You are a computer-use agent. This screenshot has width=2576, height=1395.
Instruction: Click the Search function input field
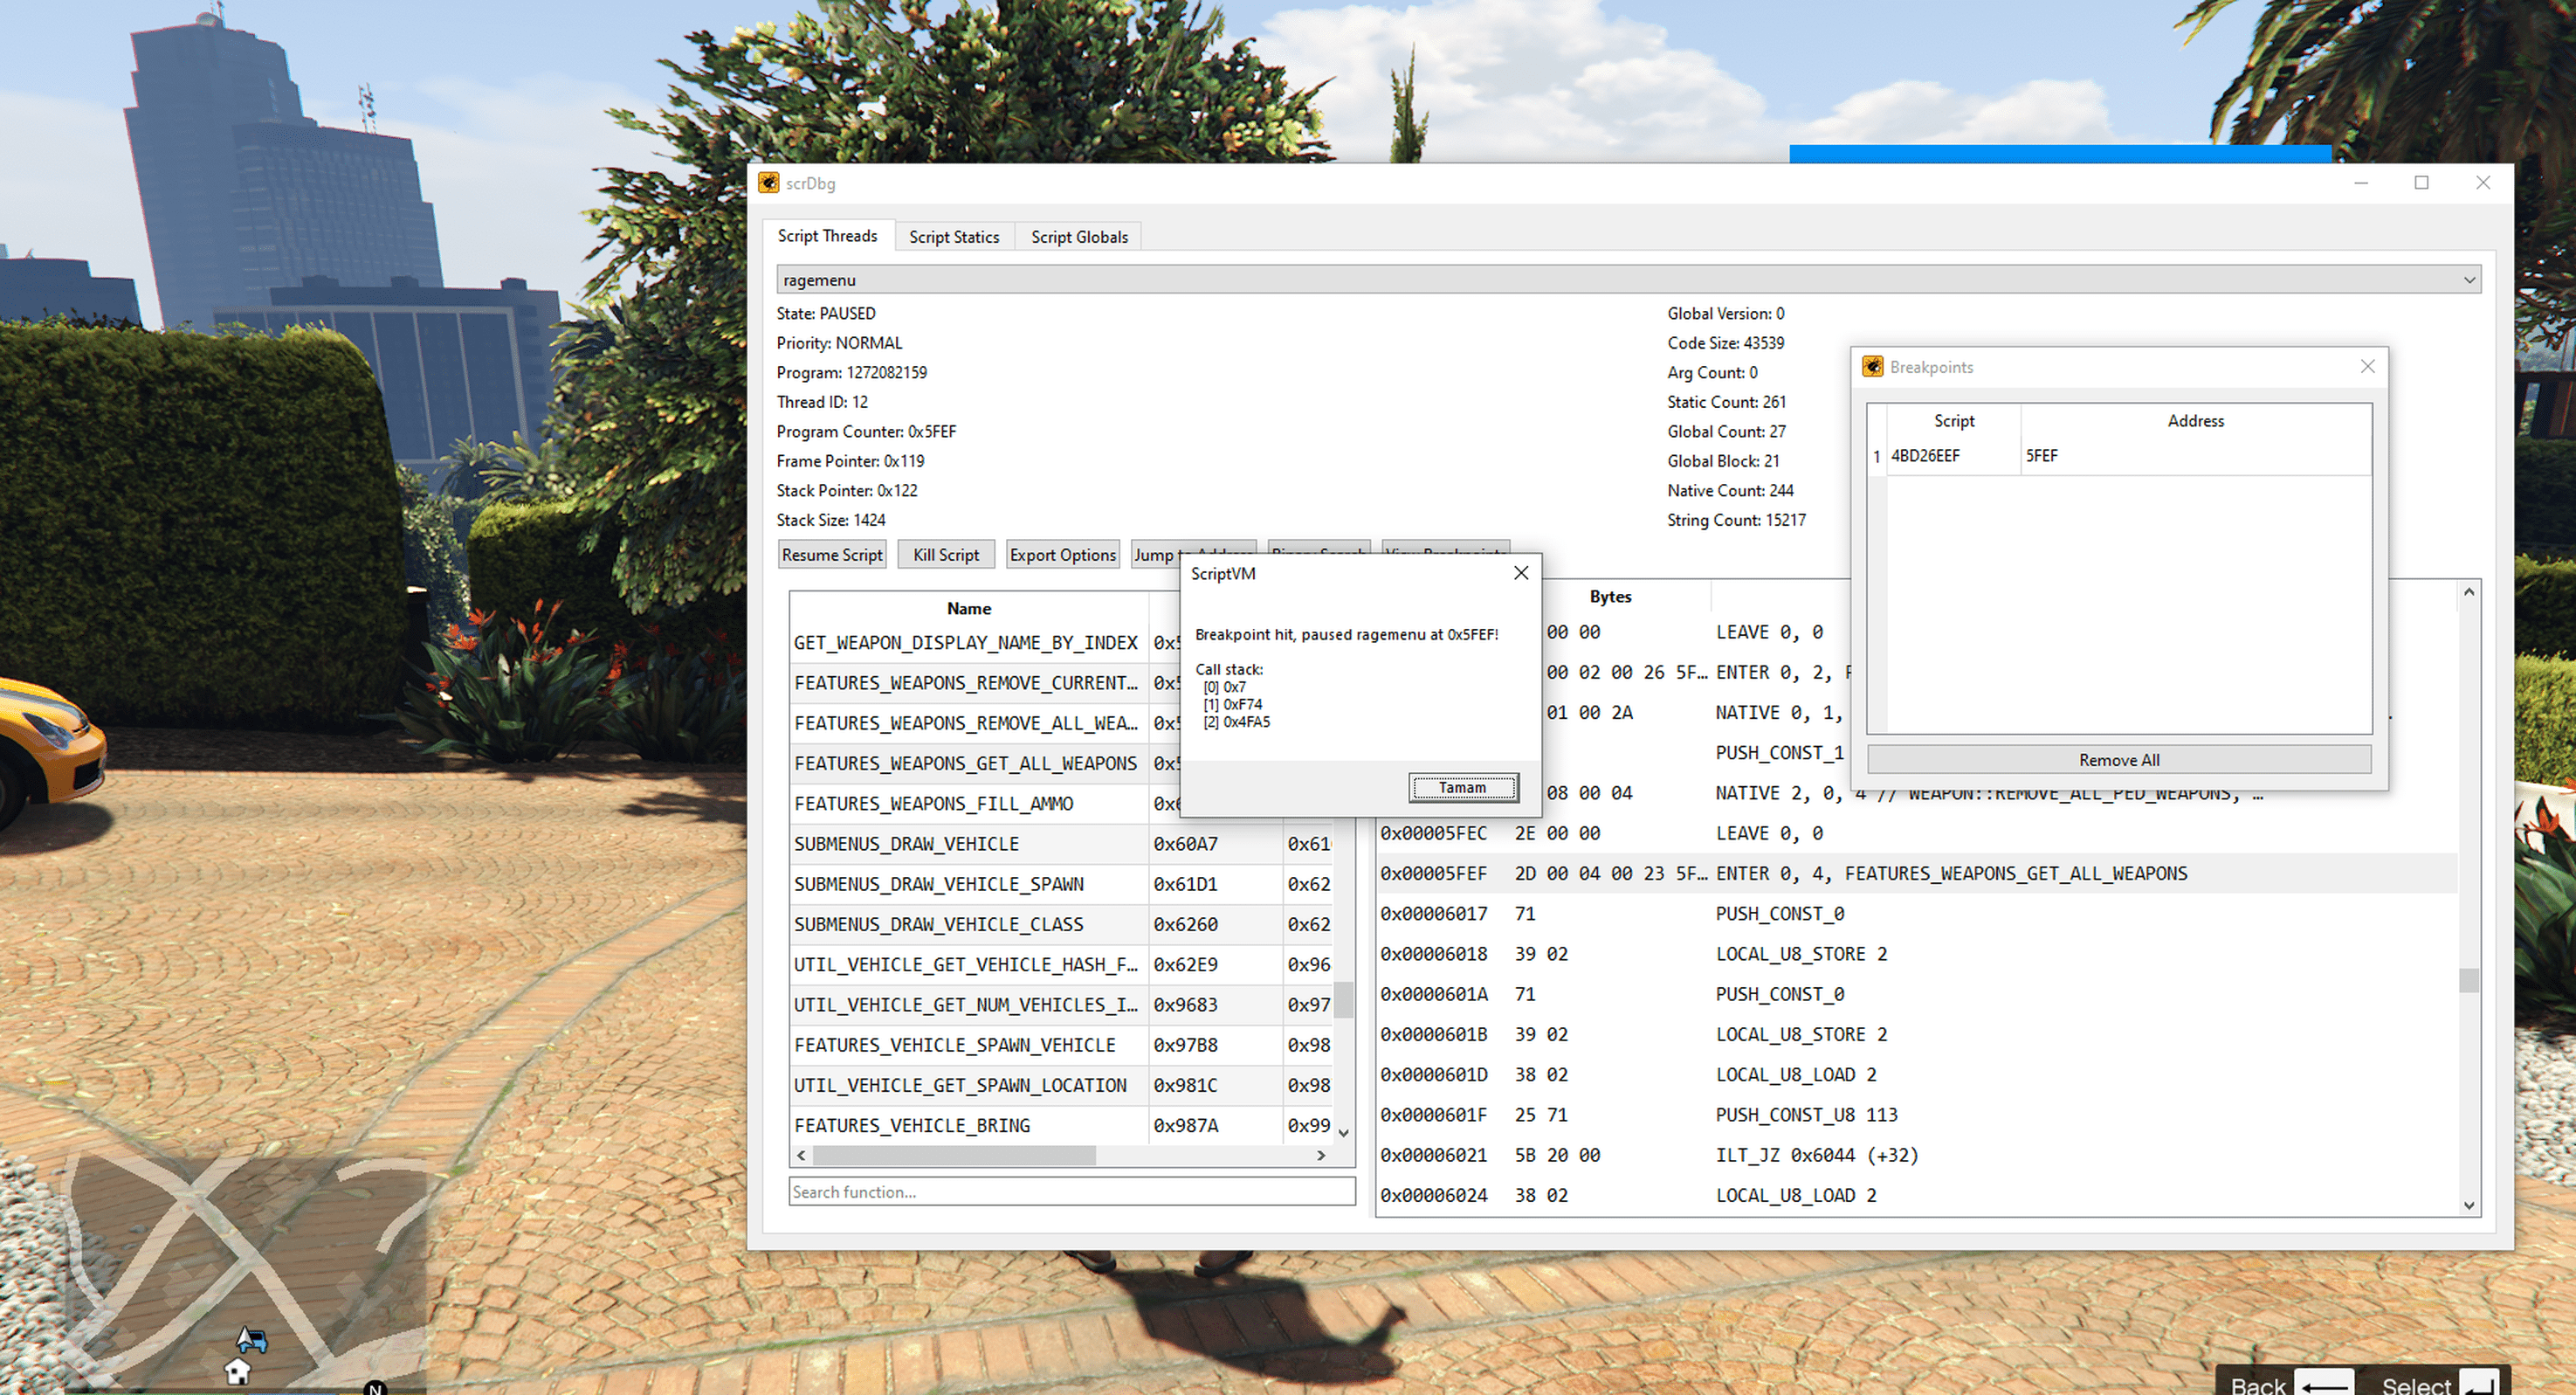(1070, 1191)
